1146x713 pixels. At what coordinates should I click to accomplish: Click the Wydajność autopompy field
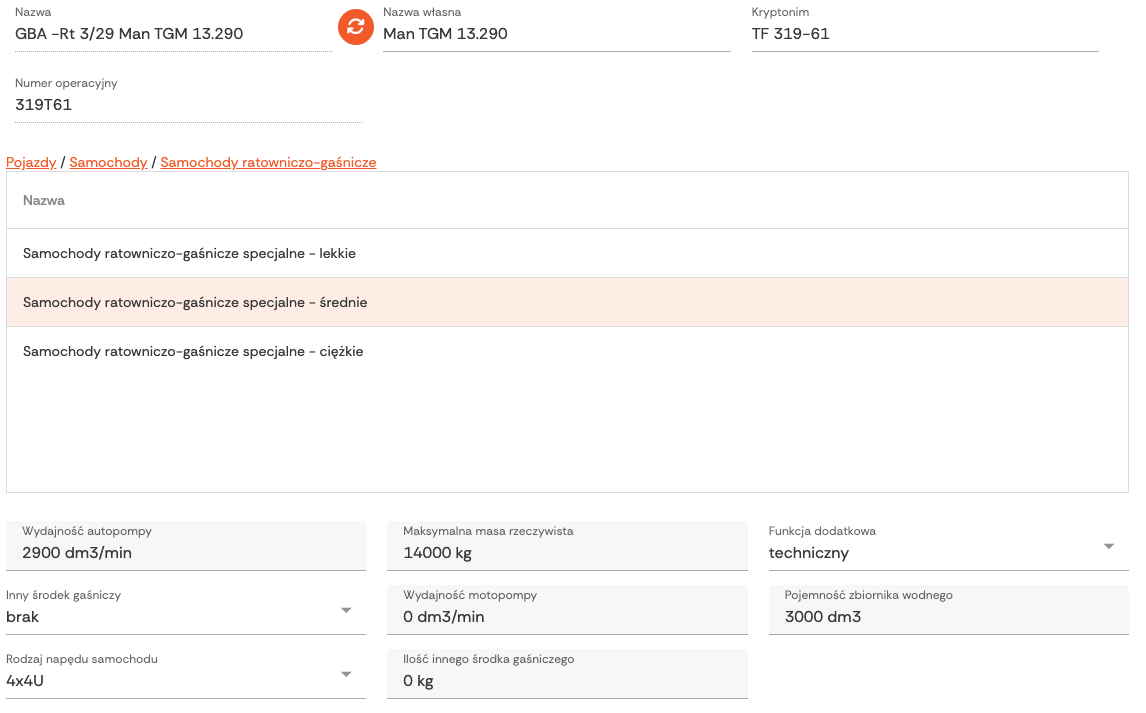[185, 552]
